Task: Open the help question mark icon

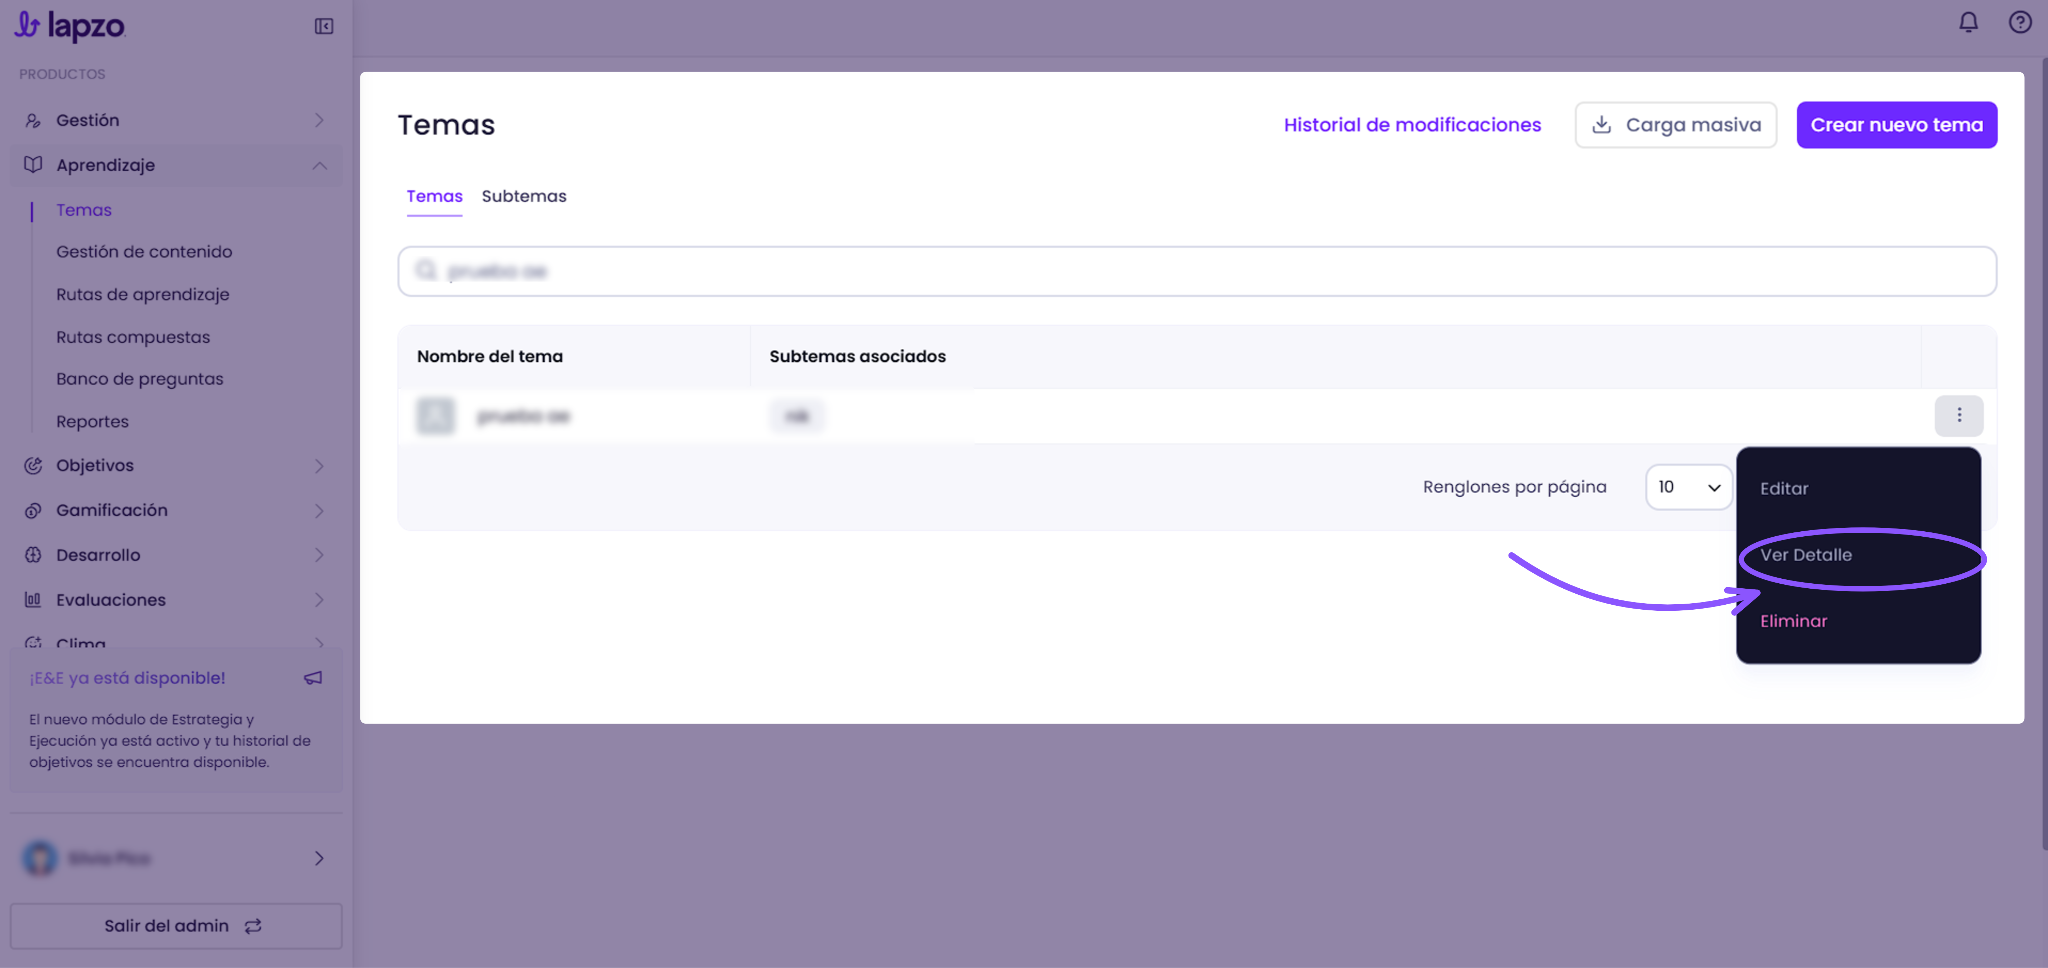Action: pyautogui.click(x=2020, y=22)
